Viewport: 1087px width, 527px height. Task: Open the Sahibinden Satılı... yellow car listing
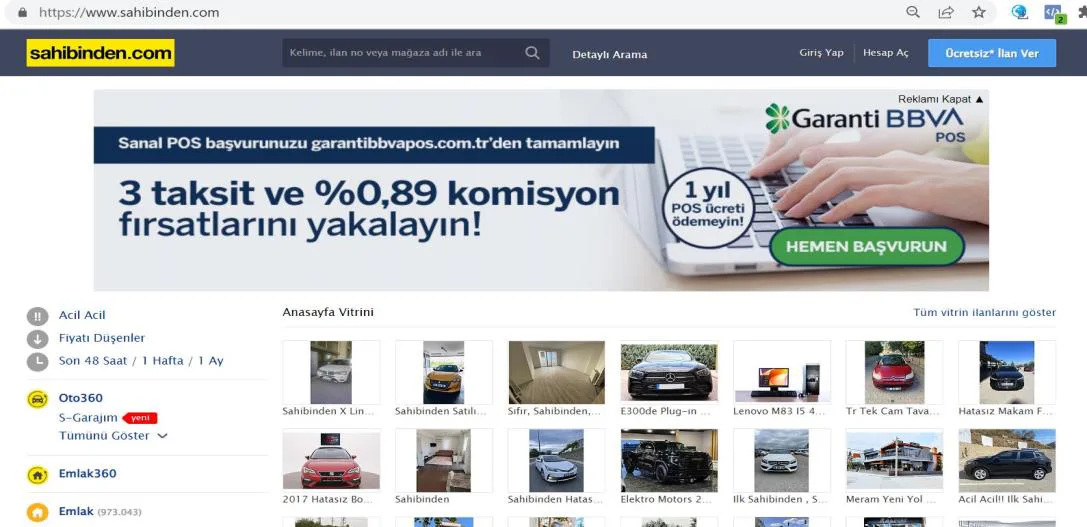[444, 372]
